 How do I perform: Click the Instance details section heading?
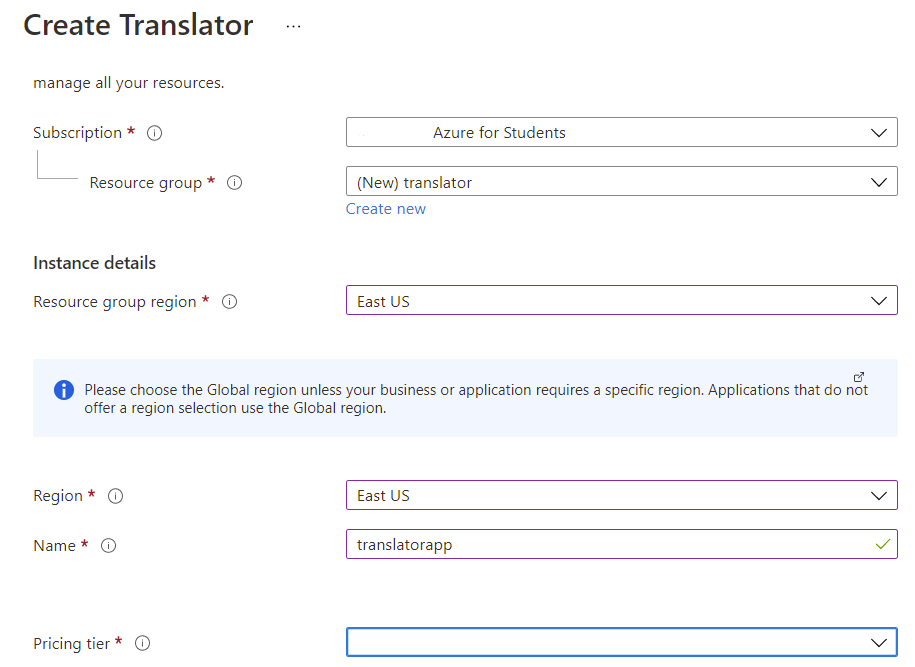[x=94, y=263]
